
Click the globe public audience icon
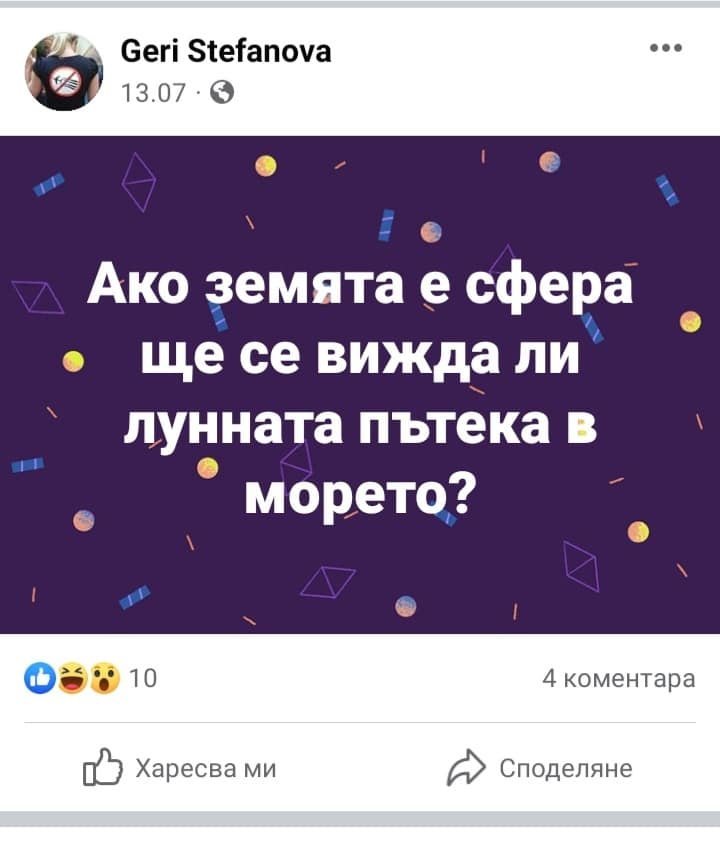(x=222, y=93)
